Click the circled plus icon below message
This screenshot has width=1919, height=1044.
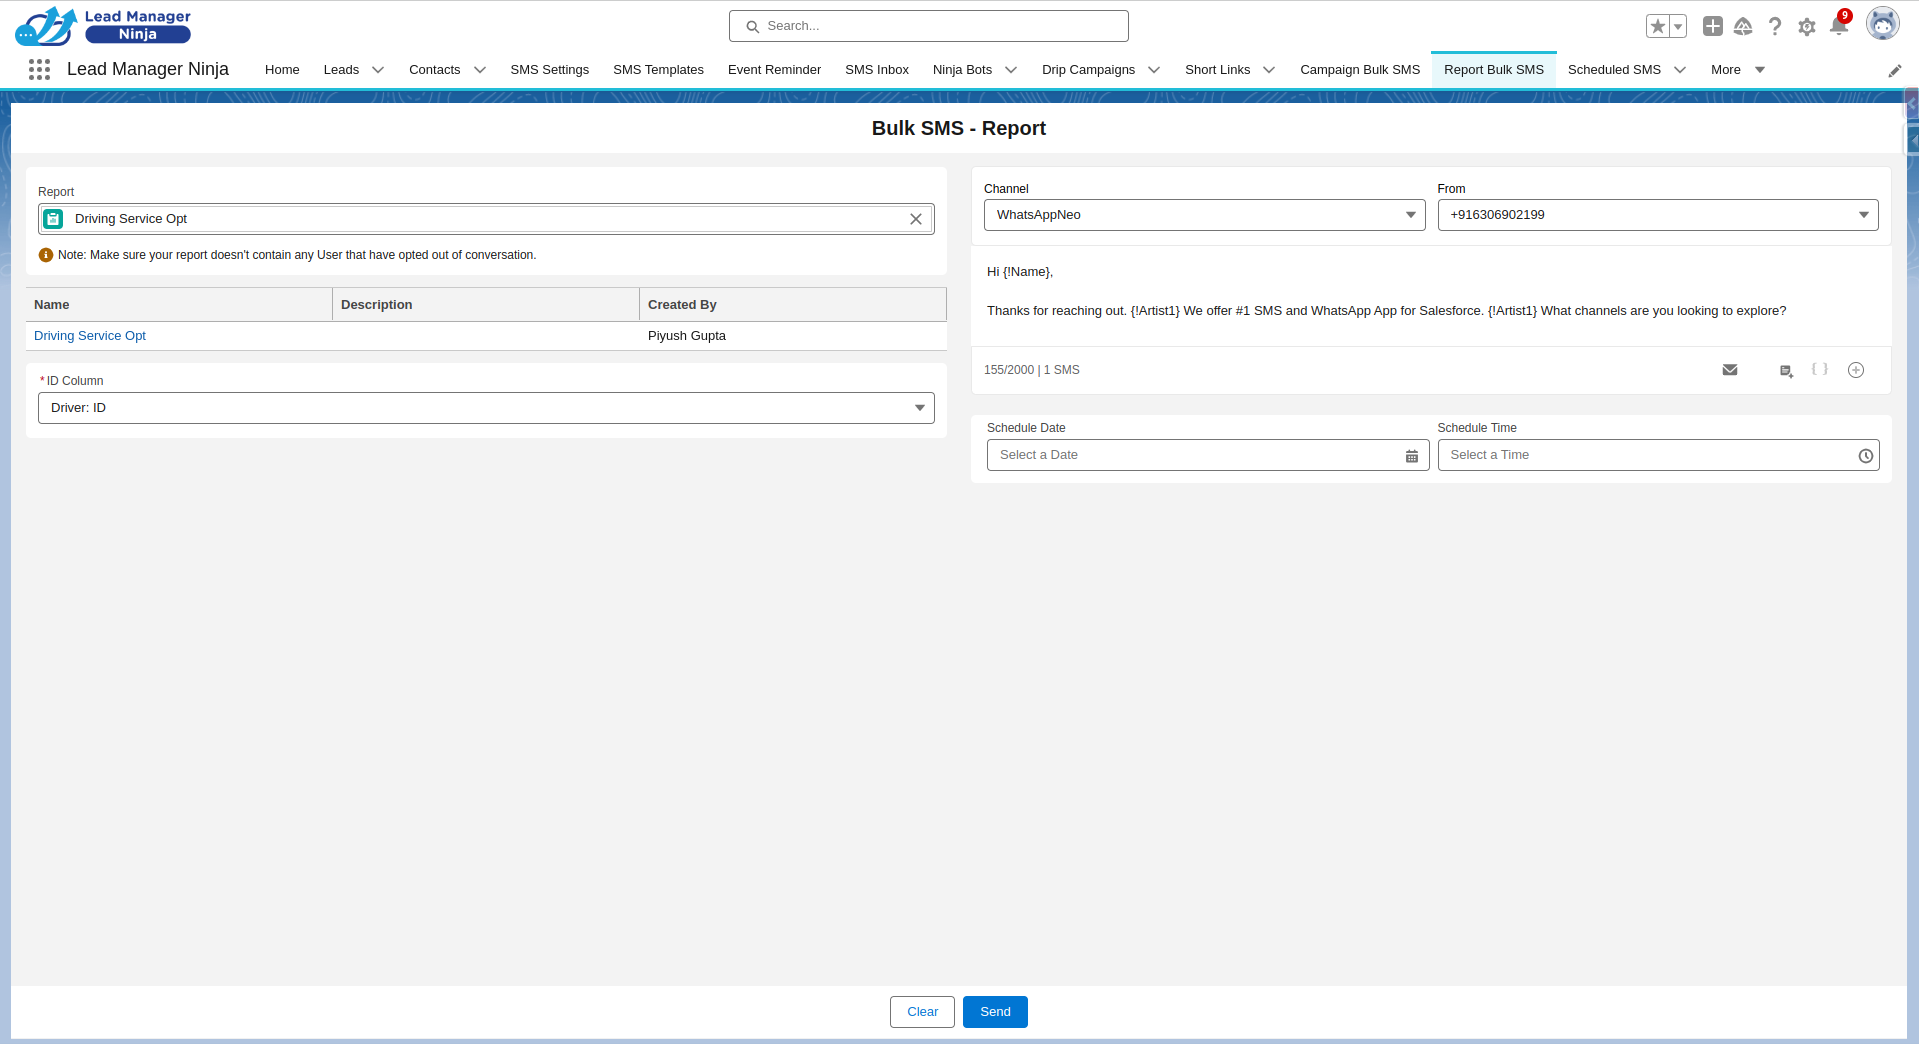pyautogui.click(x=1856, y=370)
